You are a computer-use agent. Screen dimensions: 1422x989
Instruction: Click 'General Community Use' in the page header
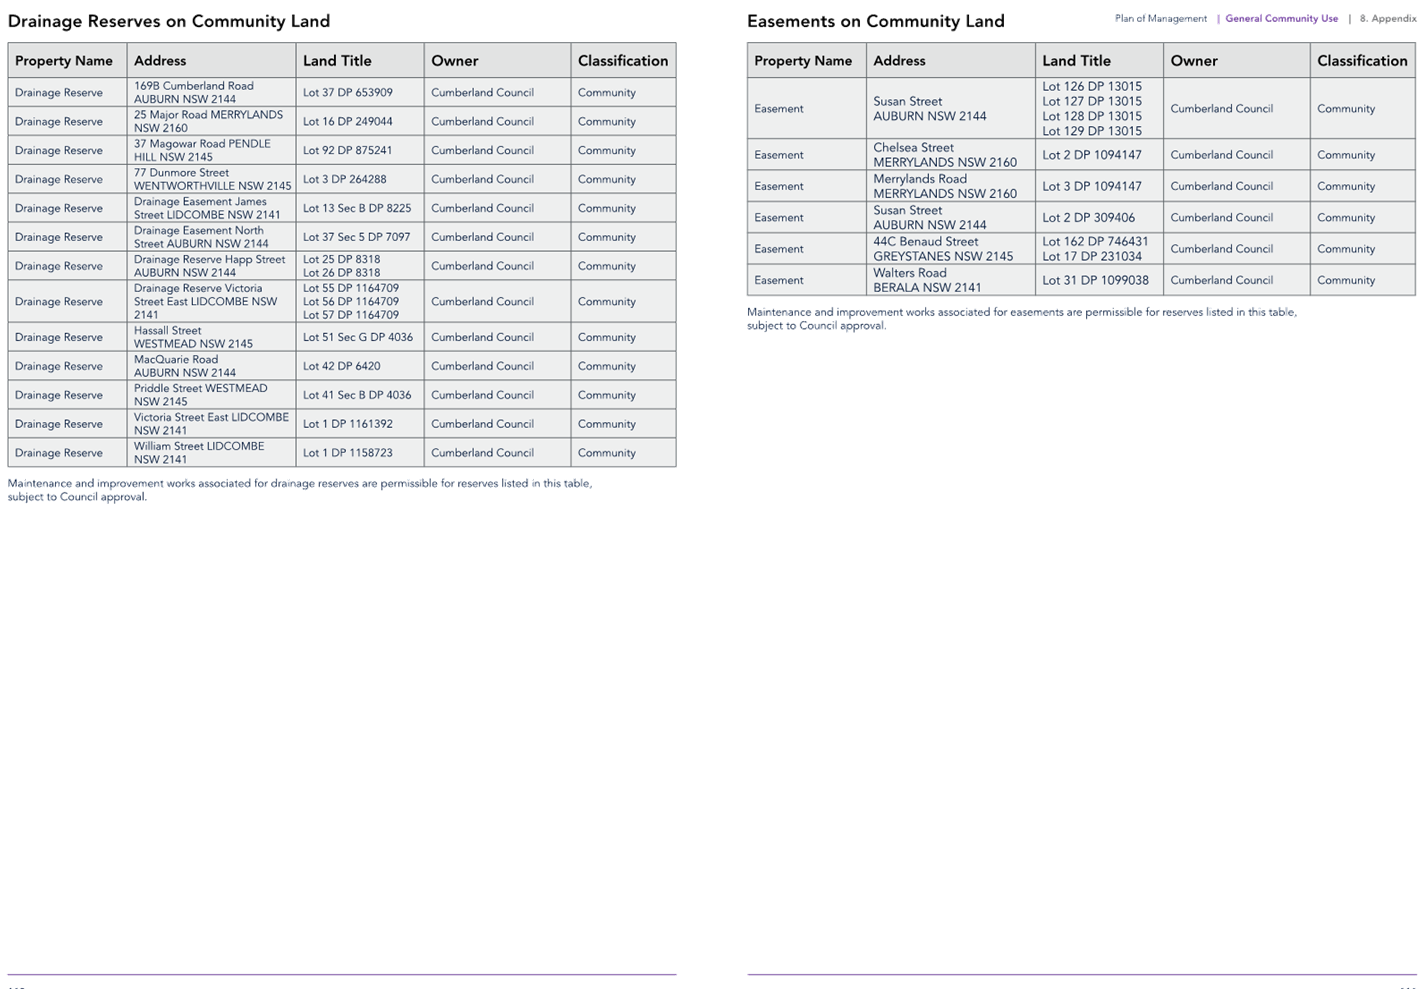click(1281, 19)
